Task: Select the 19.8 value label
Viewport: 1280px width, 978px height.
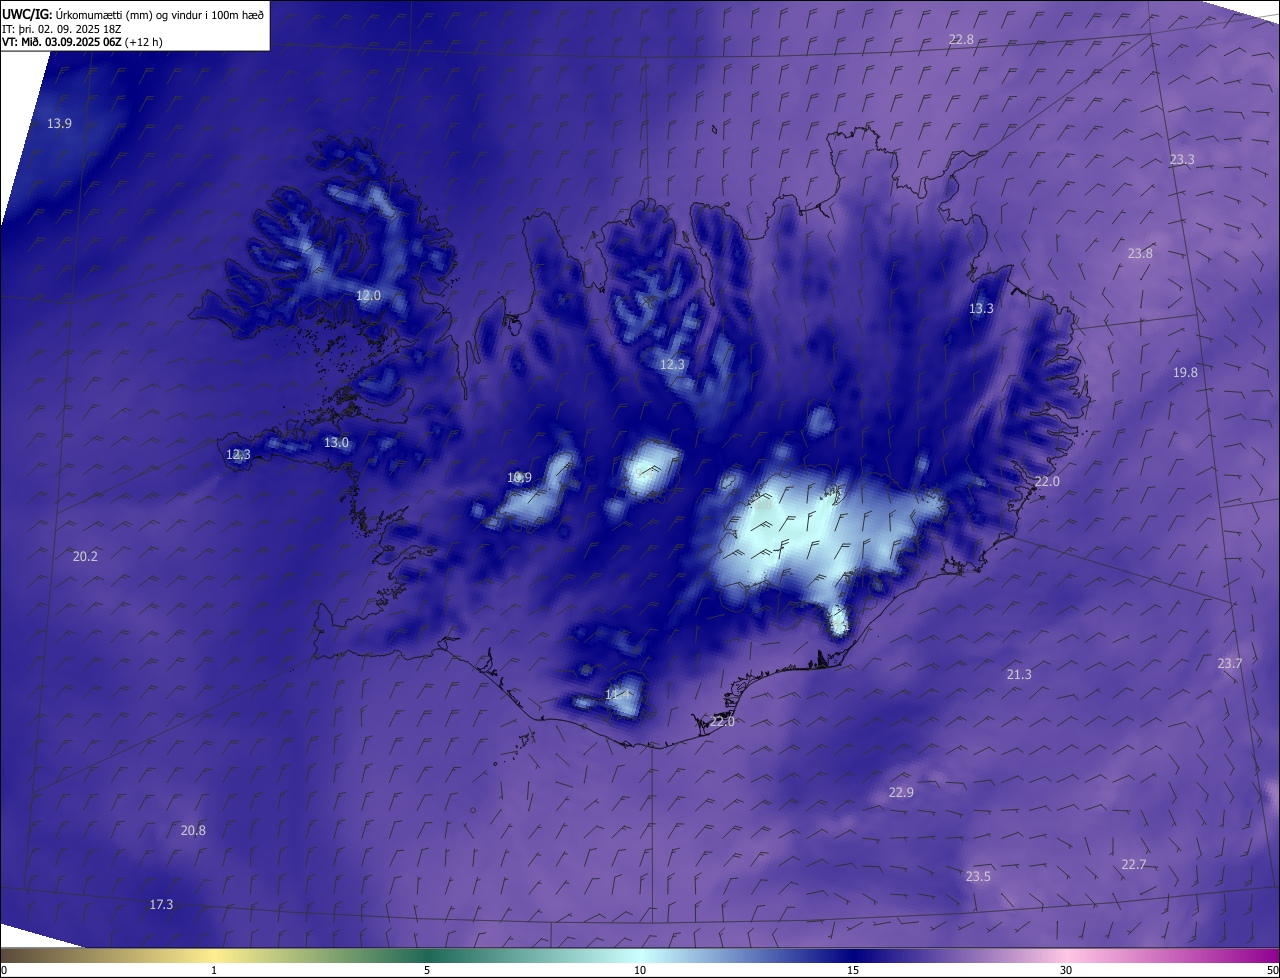Action: click(1185, 372)
